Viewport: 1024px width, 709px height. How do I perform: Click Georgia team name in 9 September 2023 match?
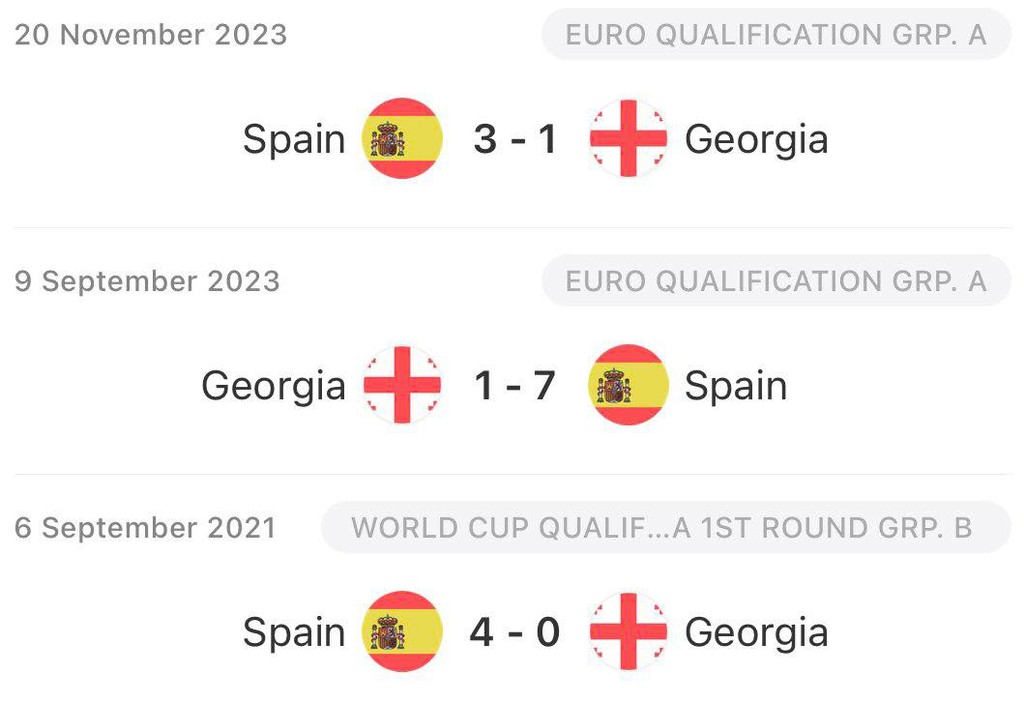pyautogui.click(x=274, y=386)
